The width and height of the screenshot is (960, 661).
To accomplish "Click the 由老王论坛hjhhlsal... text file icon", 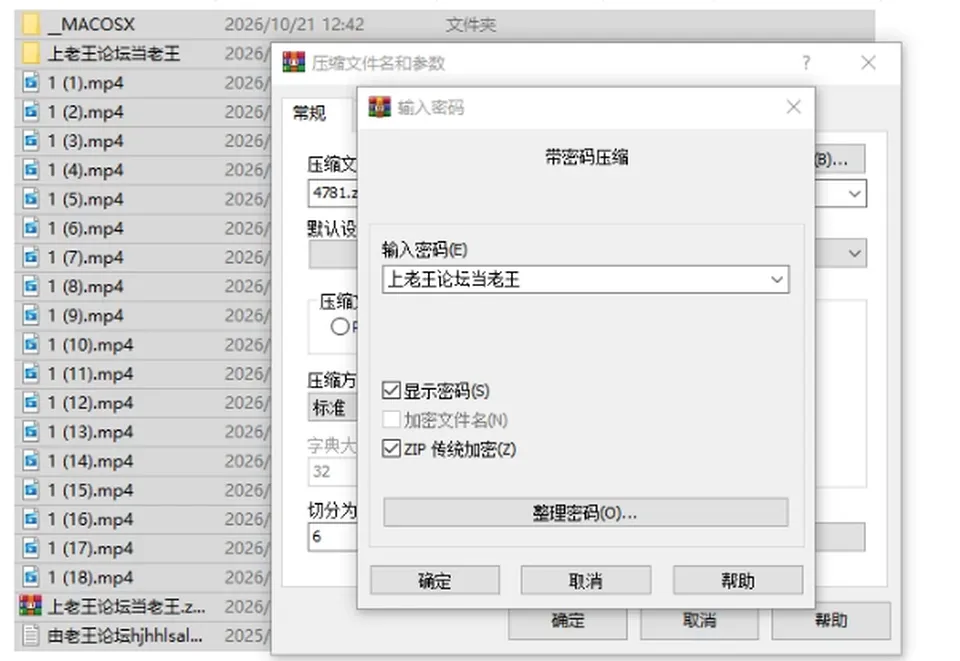I will pos(31,635).
